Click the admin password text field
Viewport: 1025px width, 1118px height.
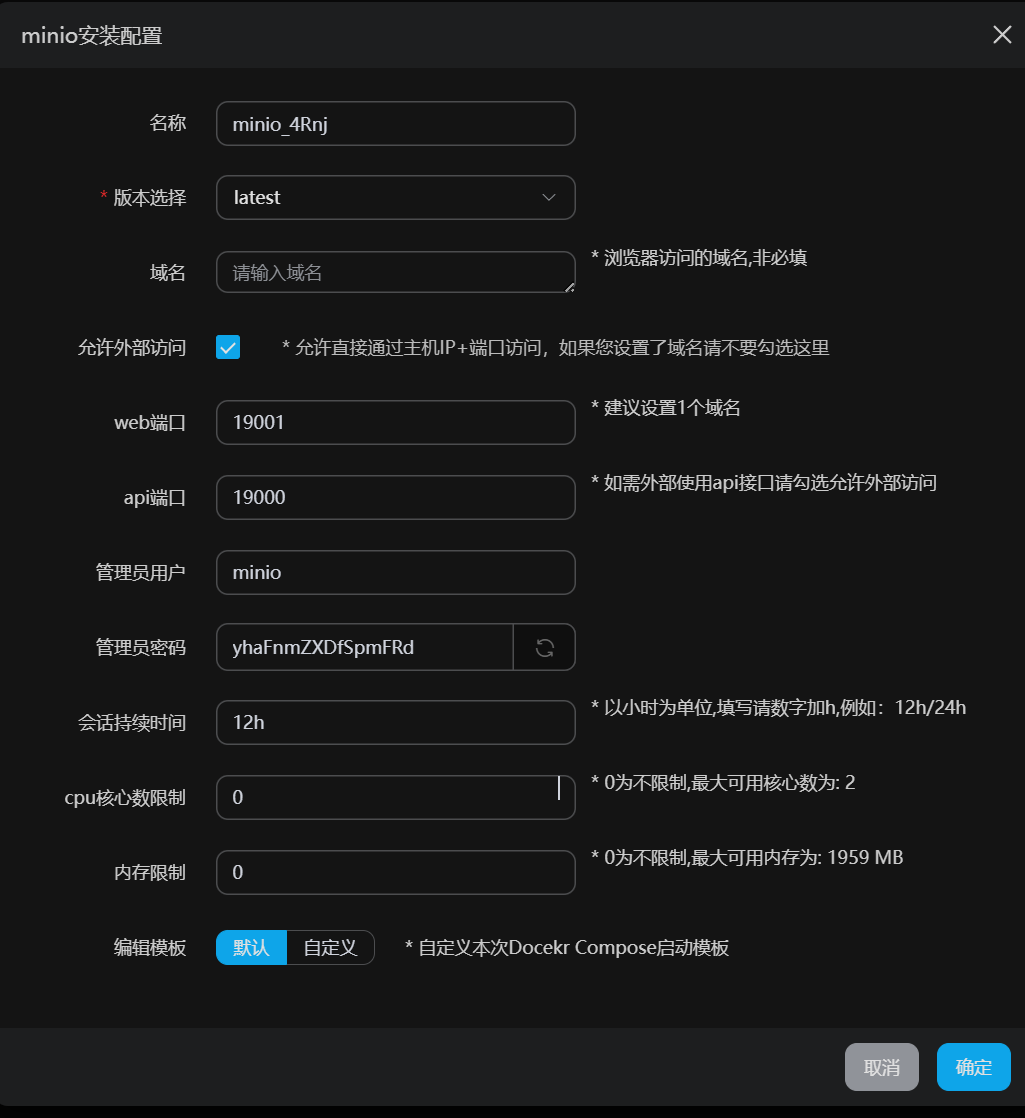(x=365, y=647)
